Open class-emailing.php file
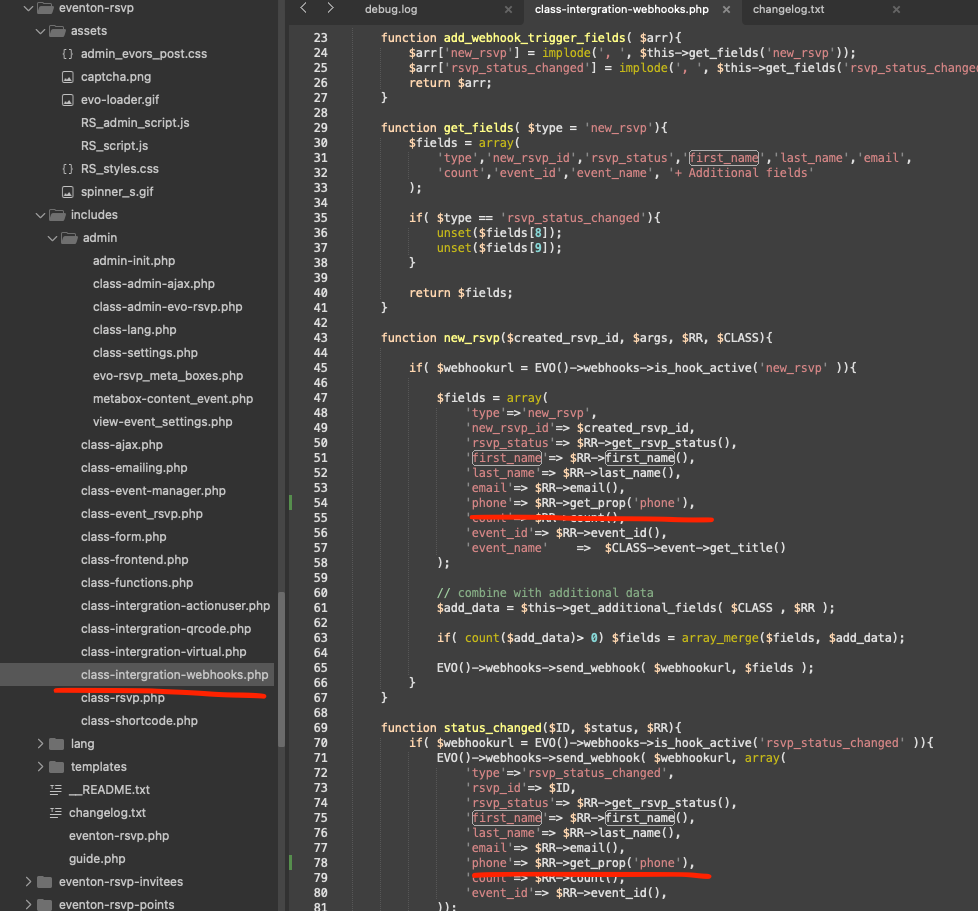Screen dimensions: 978x911 tap(133, 468)
